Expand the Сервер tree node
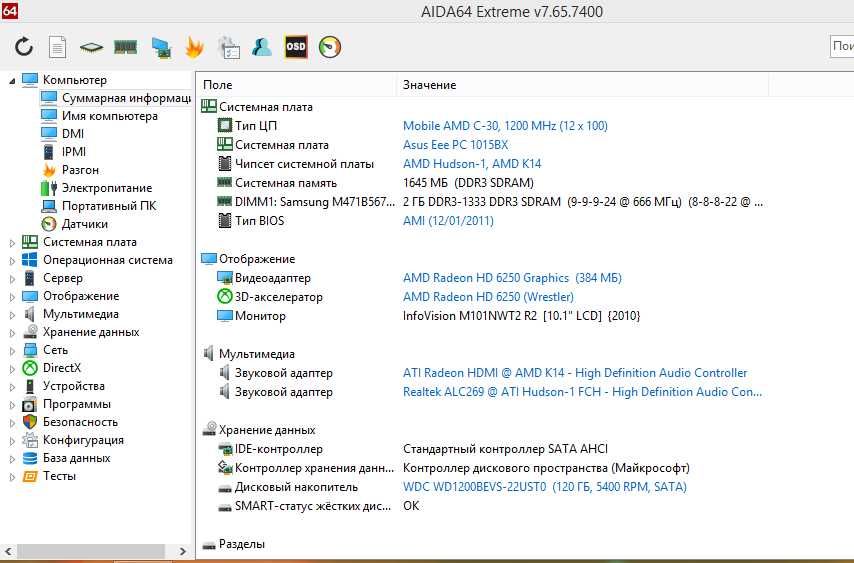This screenshot has width=854, height=563. click(x=12, y=279)
